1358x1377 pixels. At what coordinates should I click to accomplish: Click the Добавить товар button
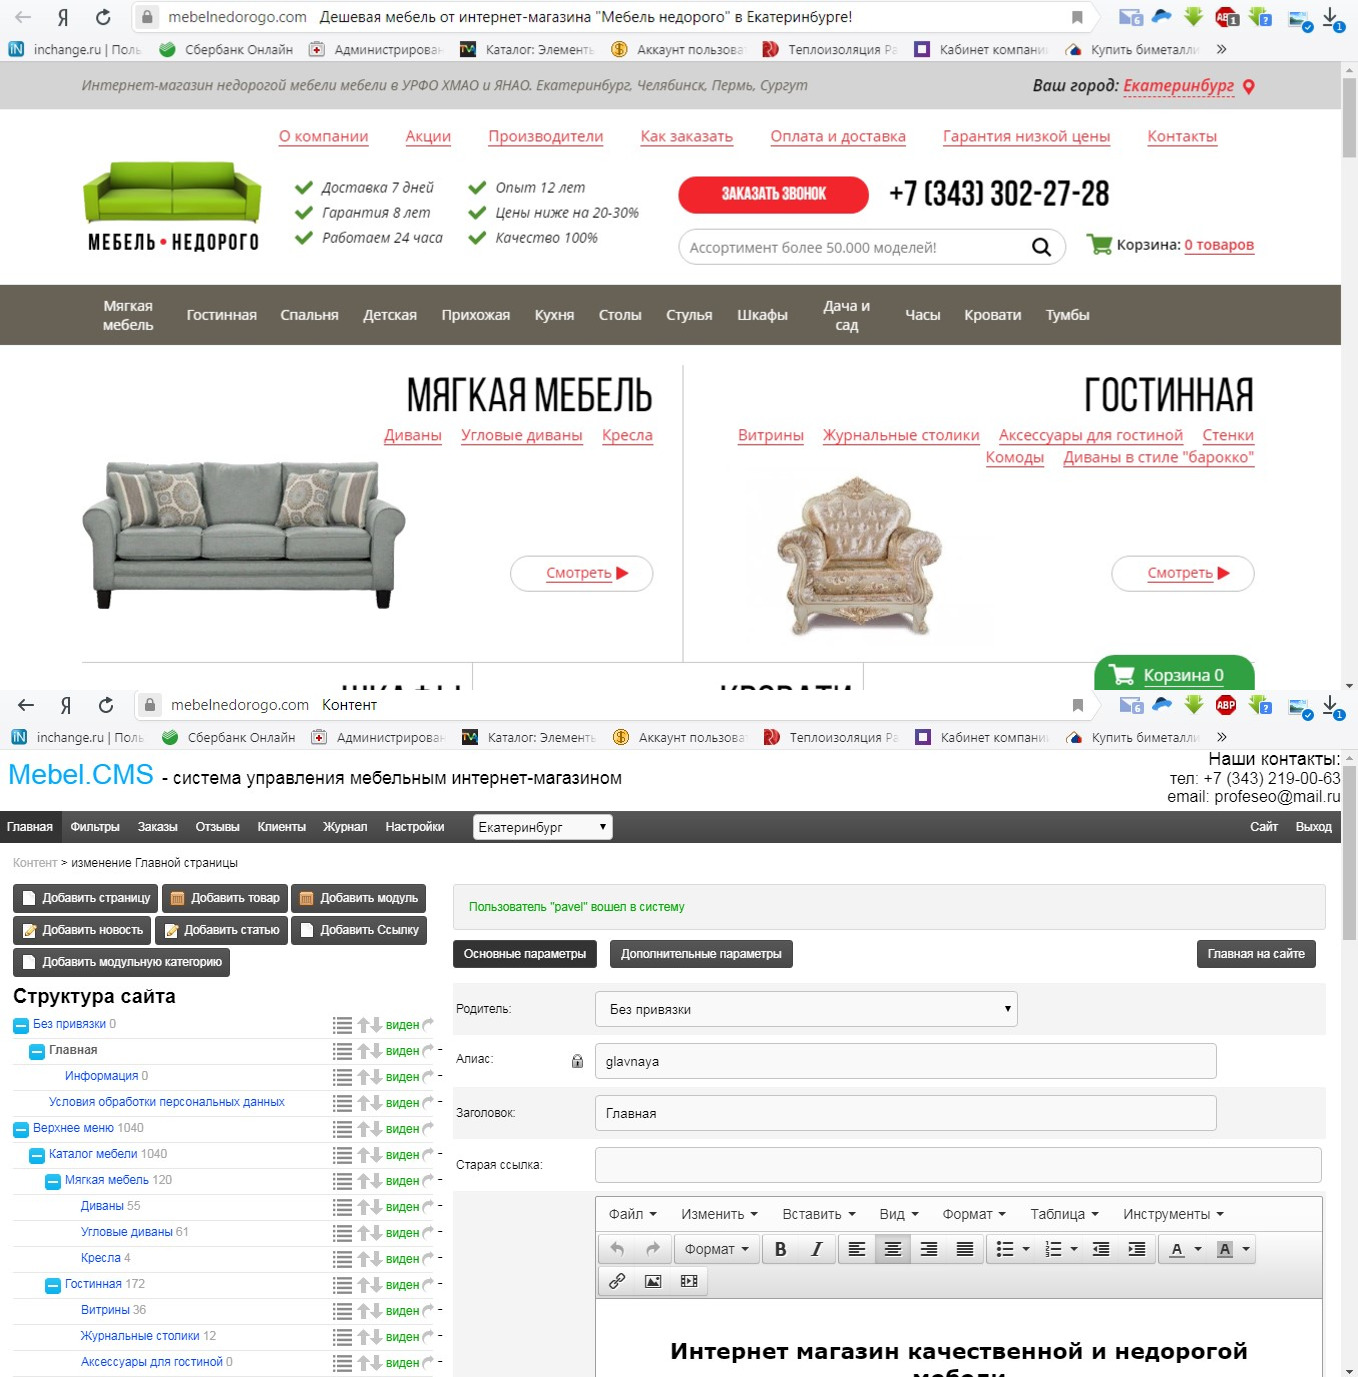(225, 898)
